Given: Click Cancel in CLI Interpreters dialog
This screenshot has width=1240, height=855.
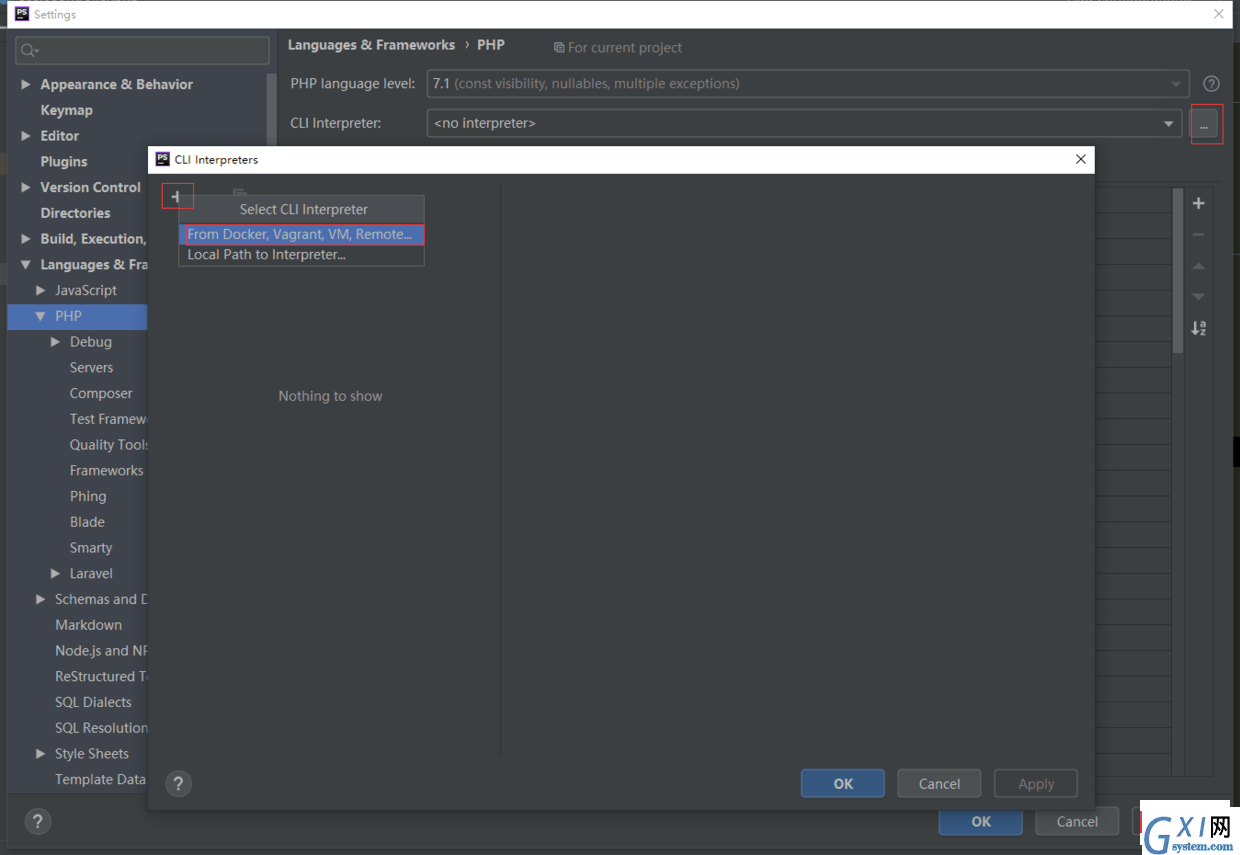Looking at the screenshot, I should (939, 784).
